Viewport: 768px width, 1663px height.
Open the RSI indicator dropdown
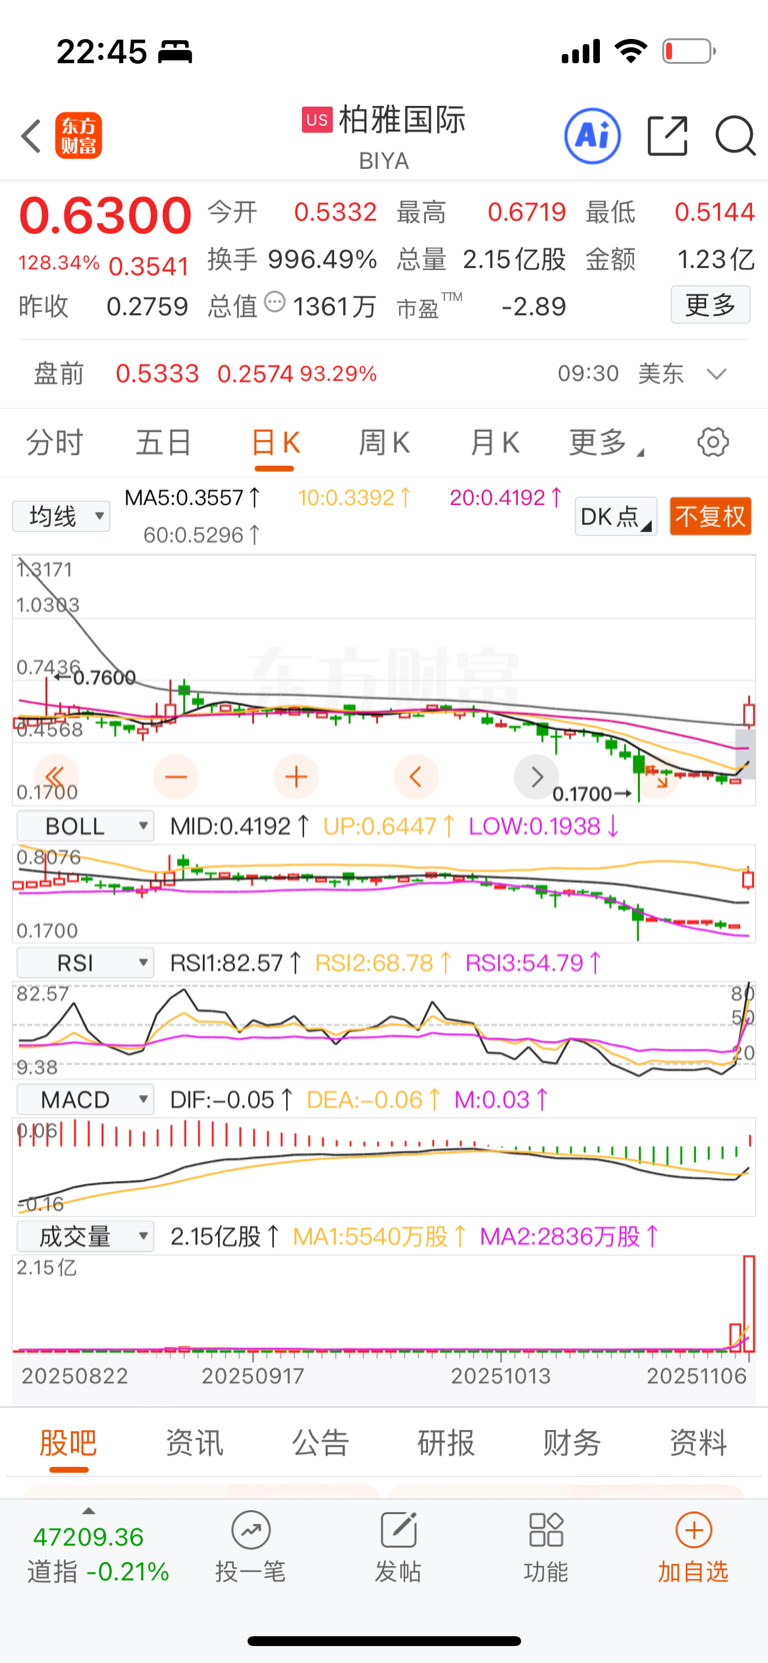pyautogui.click(x=85, y=963)
